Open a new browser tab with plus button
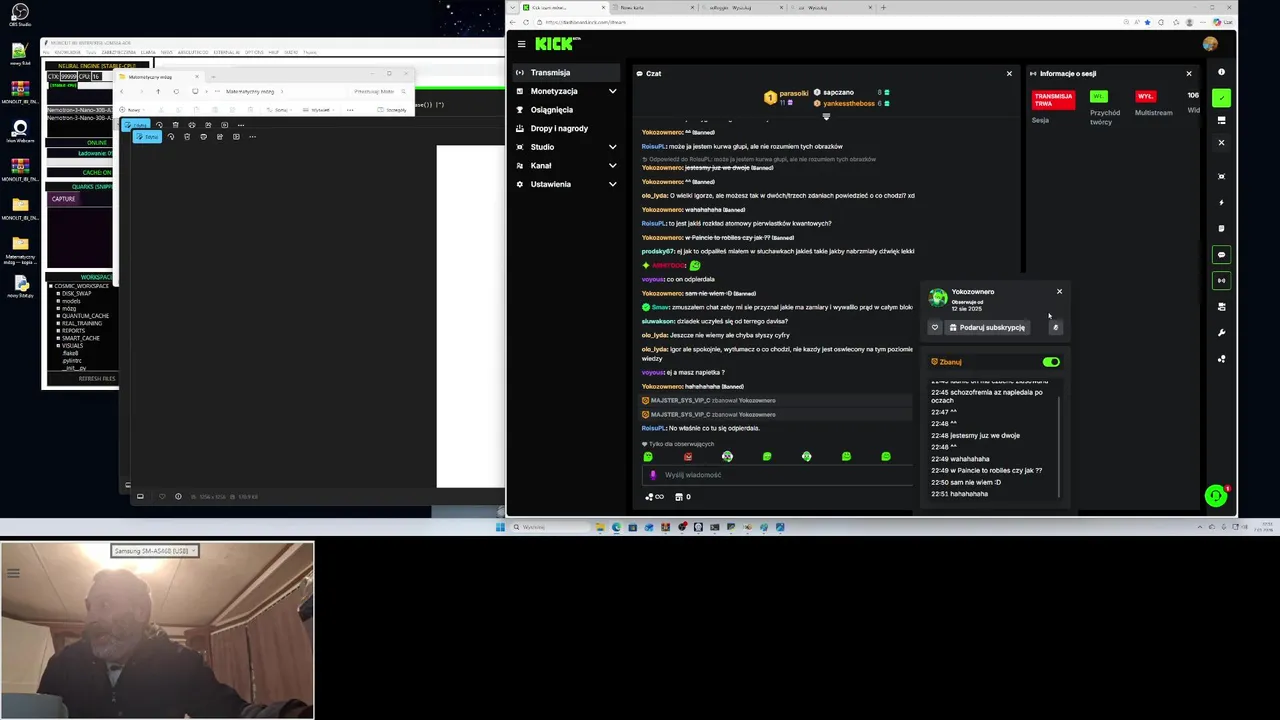This screenshot has width=1280, height=720. (x=883, y=7)
